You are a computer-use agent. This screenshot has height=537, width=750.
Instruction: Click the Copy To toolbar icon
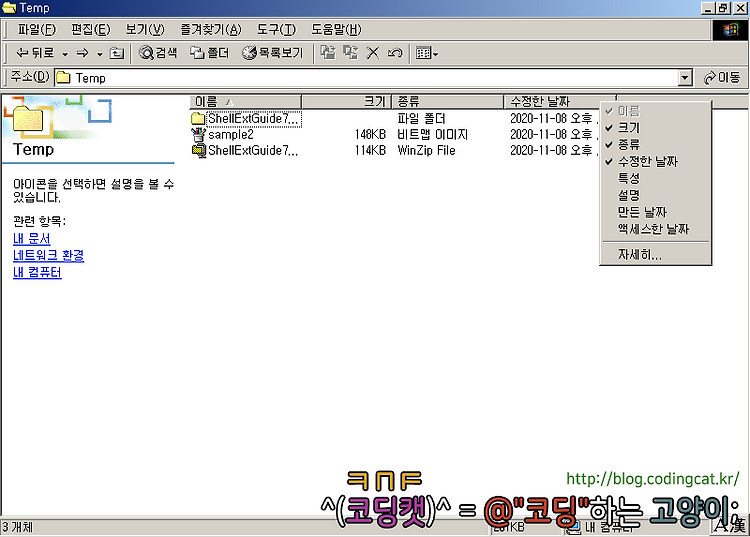click(x=350, y=53)
